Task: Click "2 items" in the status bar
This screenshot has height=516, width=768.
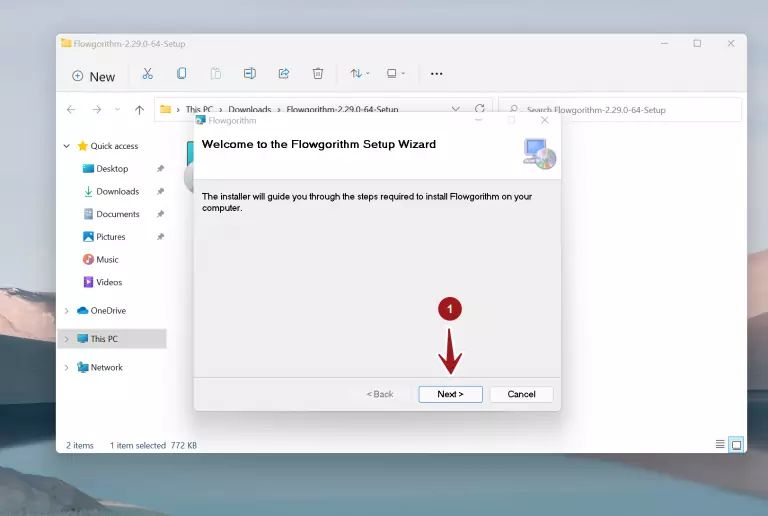Action: pyautogui.click(x=80, y=446)
